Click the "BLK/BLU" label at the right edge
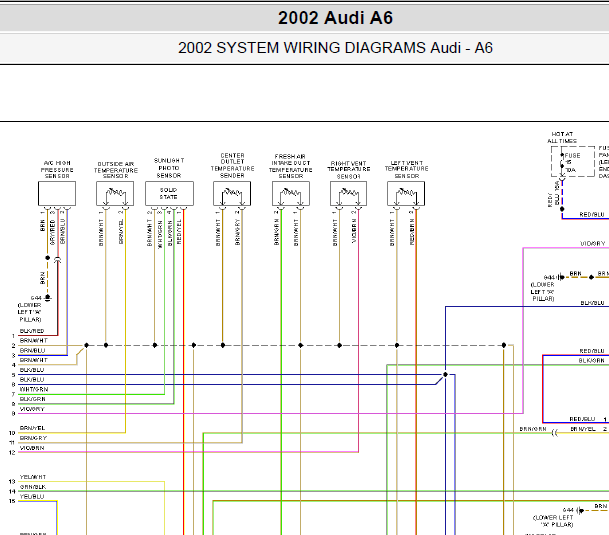 point(592,303)
